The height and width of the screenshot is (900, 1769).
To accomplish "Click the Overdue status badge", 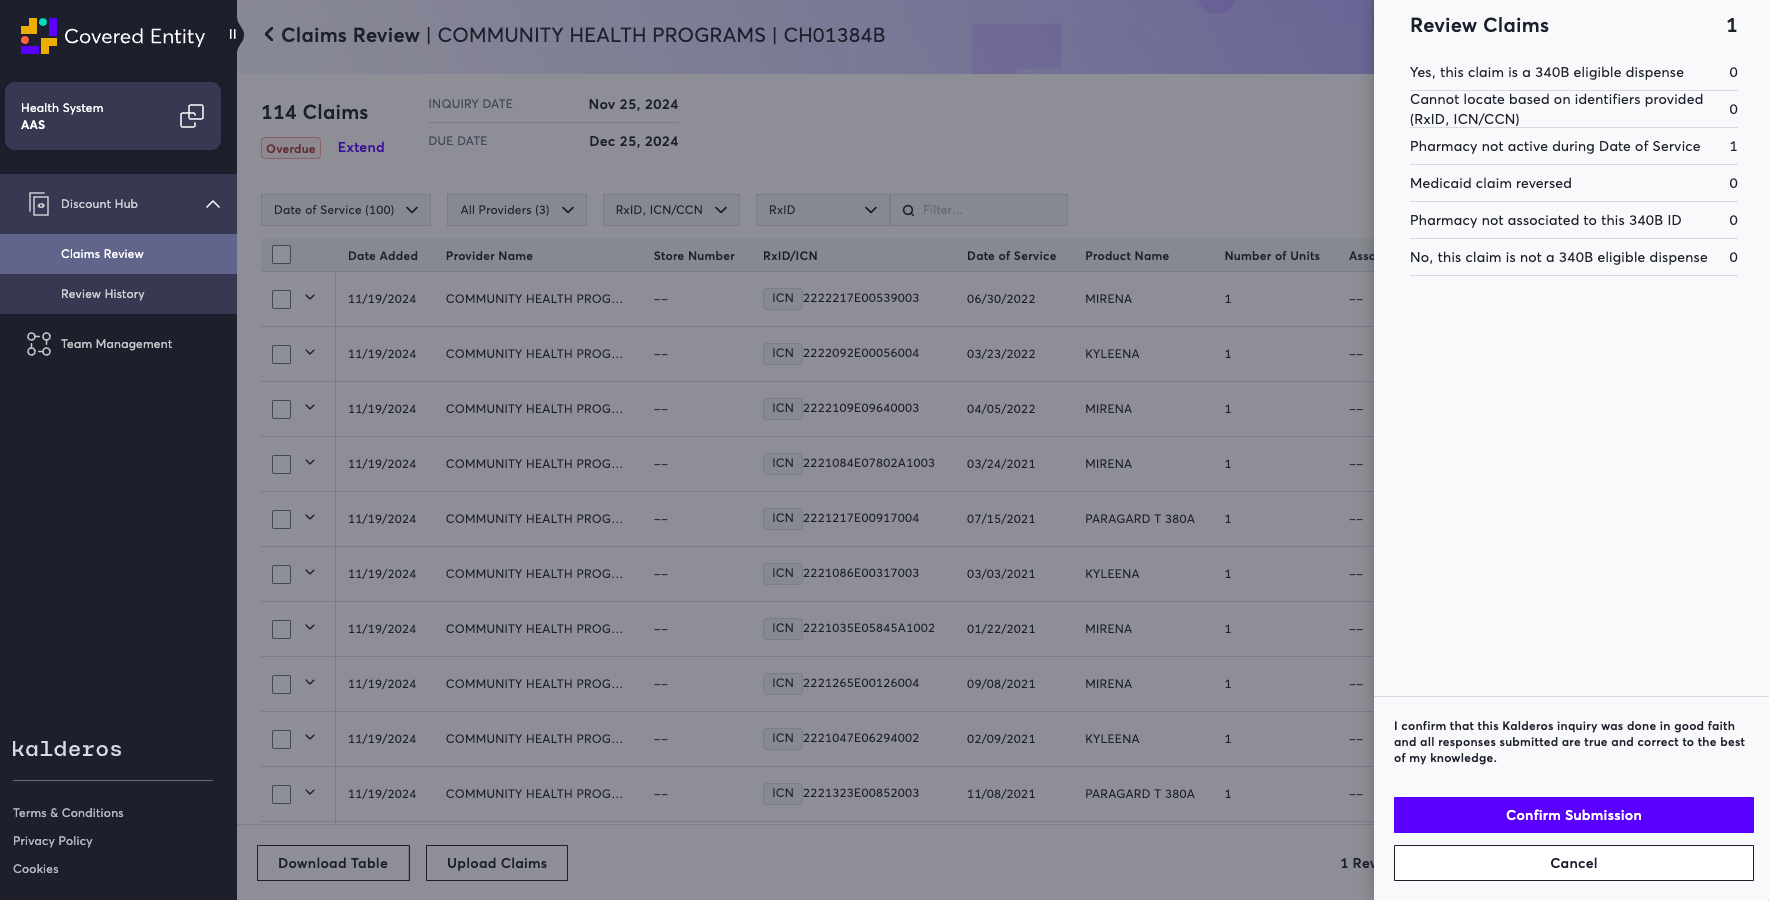I will pyautogui.click(x=291, y=149).
